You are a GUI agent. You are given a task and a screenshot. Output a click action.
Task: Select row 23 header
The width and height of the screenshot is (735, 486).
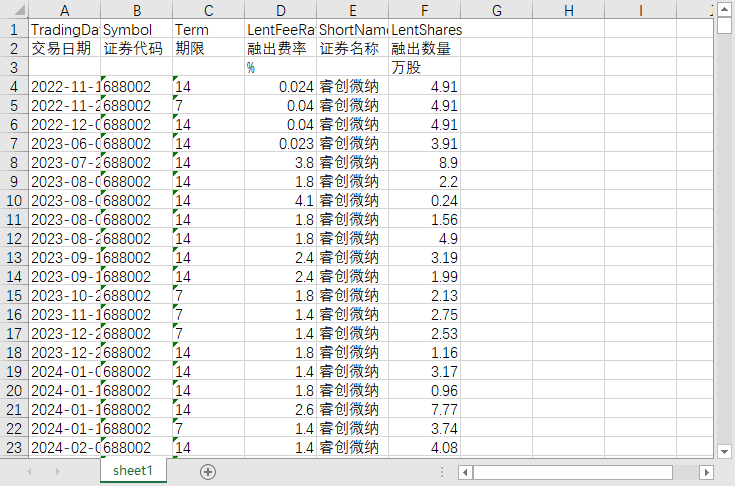pyautogui.click(x=14, y=448)
